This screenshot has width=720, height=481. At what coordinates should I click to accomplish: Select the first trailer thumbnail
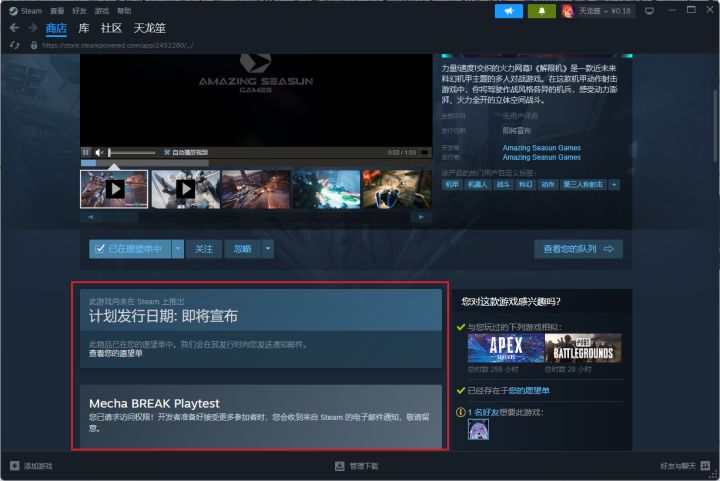114,189
